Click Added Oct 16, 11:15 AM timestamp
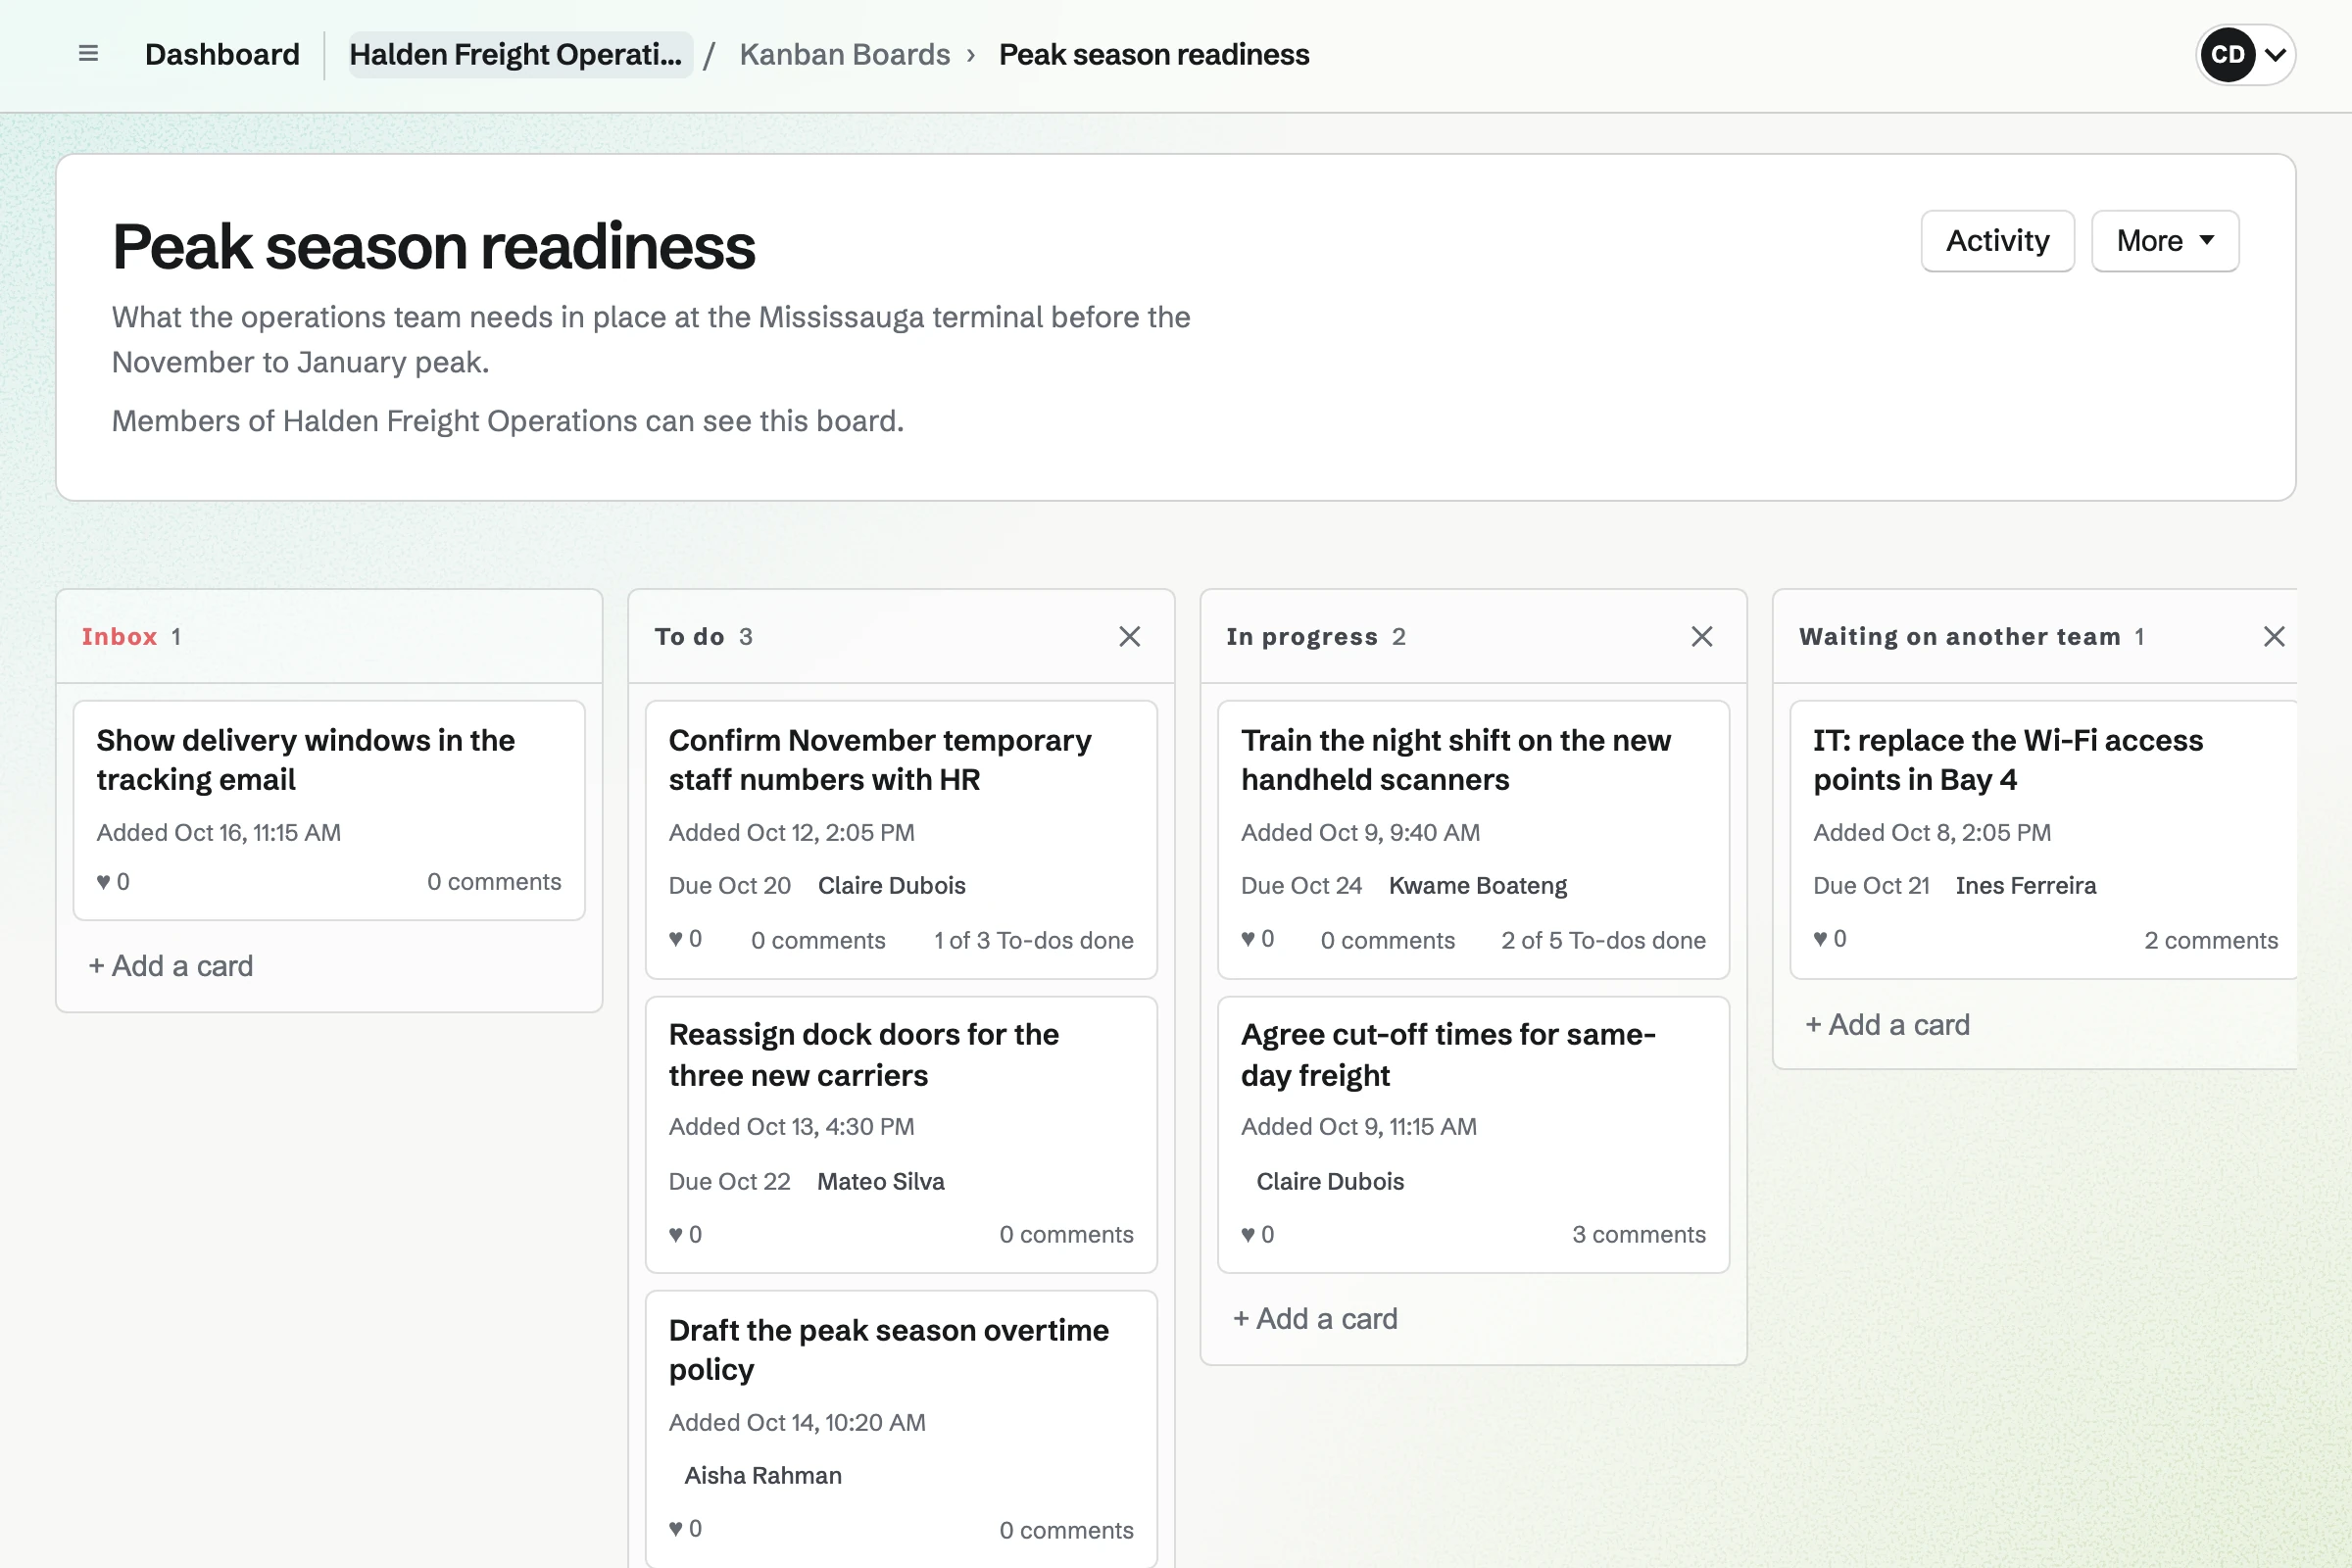This screenshot has height=1568, width=2352. click(218, 833)
